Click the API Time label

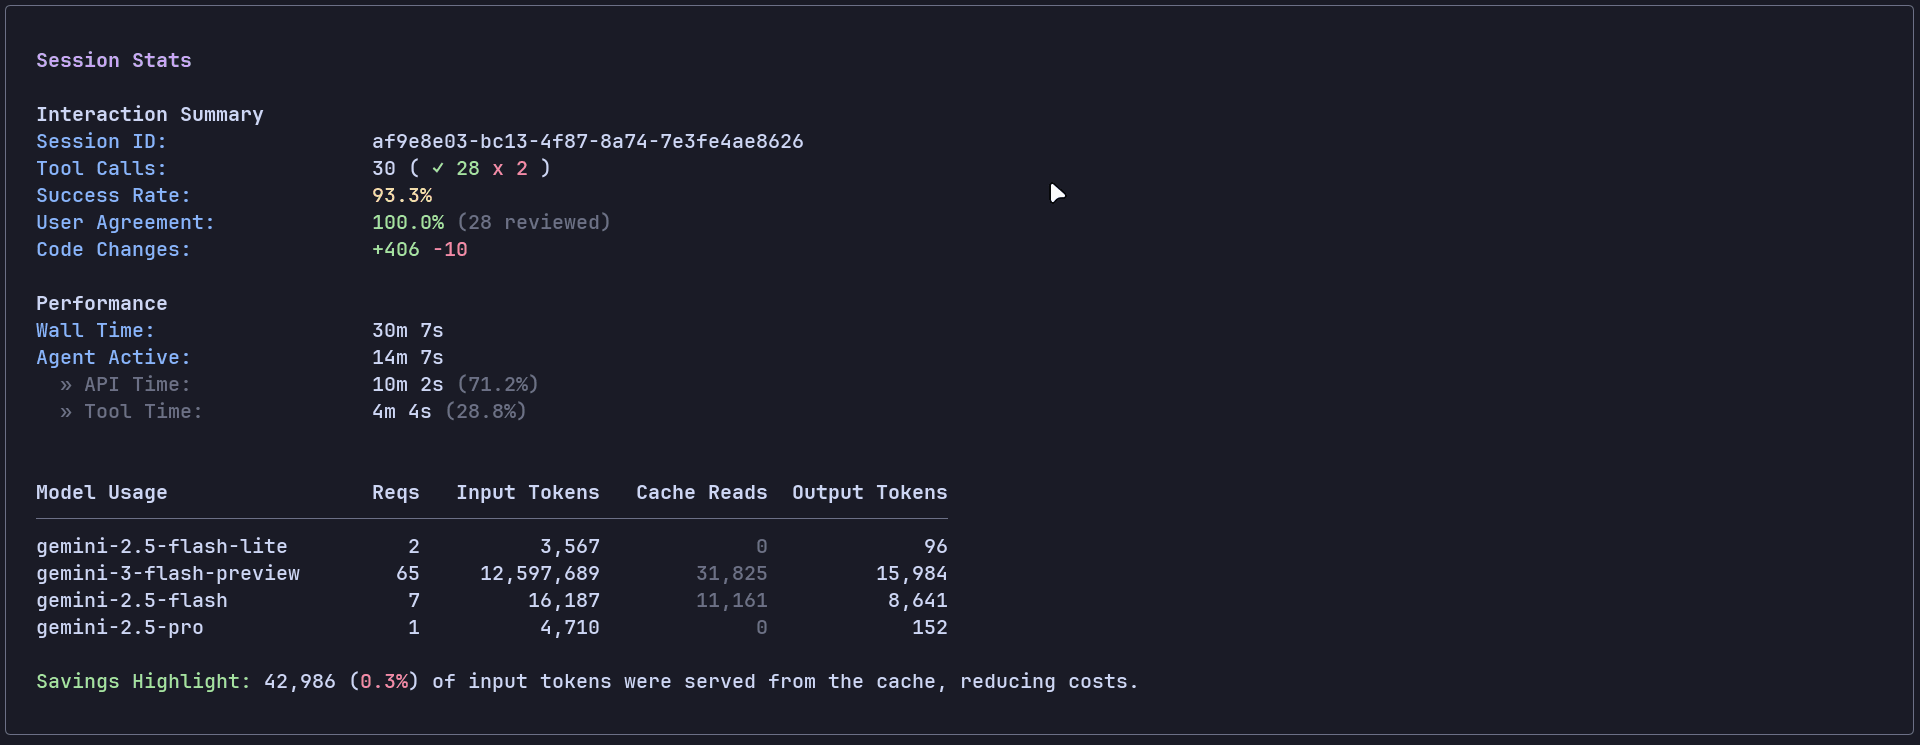coord(137,384)
